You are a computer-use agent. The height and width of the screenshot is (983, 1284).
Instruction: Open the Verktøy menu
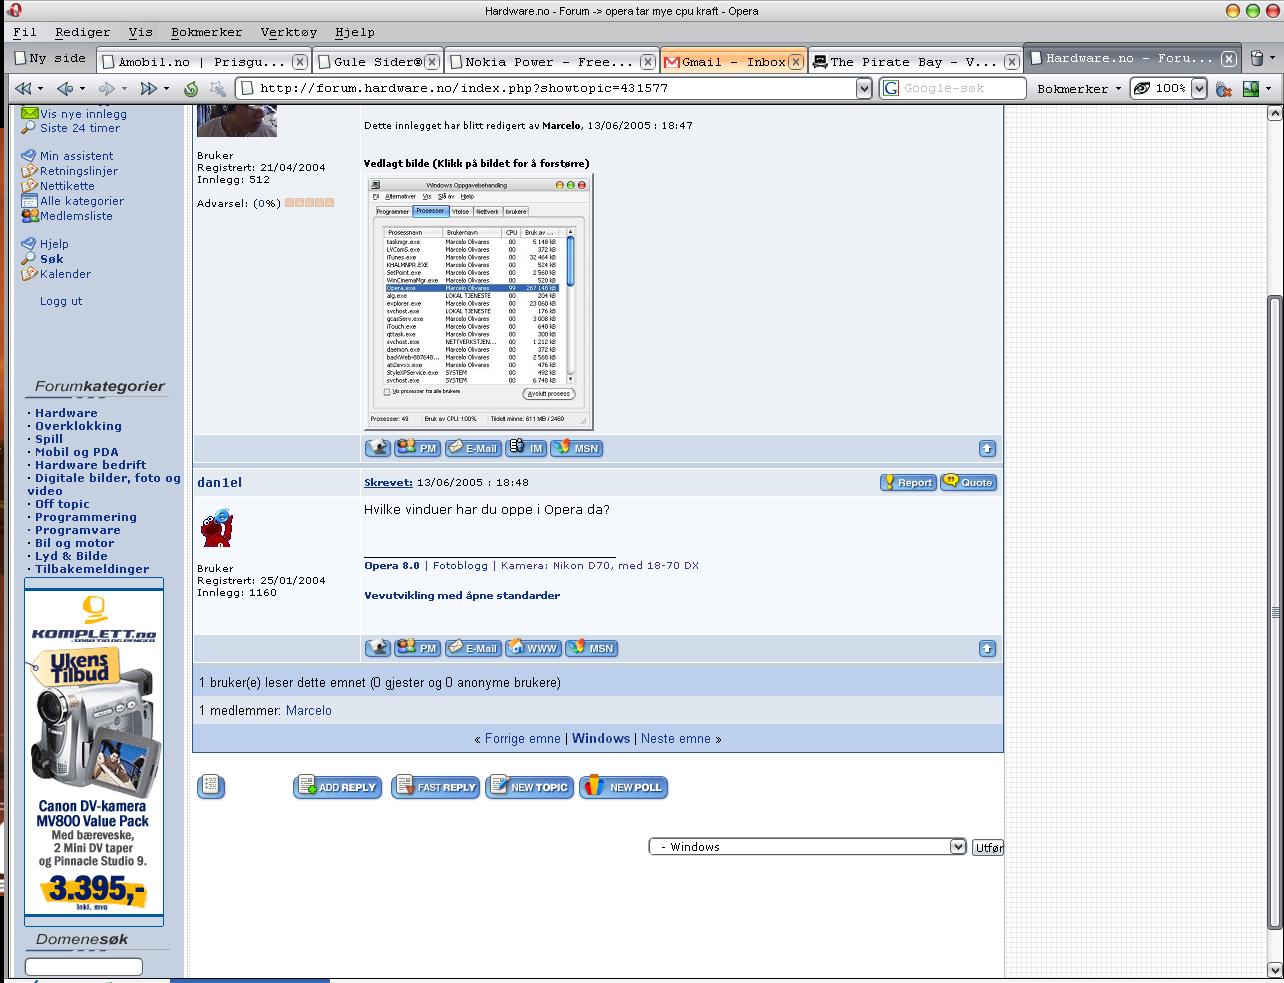click(x=289, y=32)
